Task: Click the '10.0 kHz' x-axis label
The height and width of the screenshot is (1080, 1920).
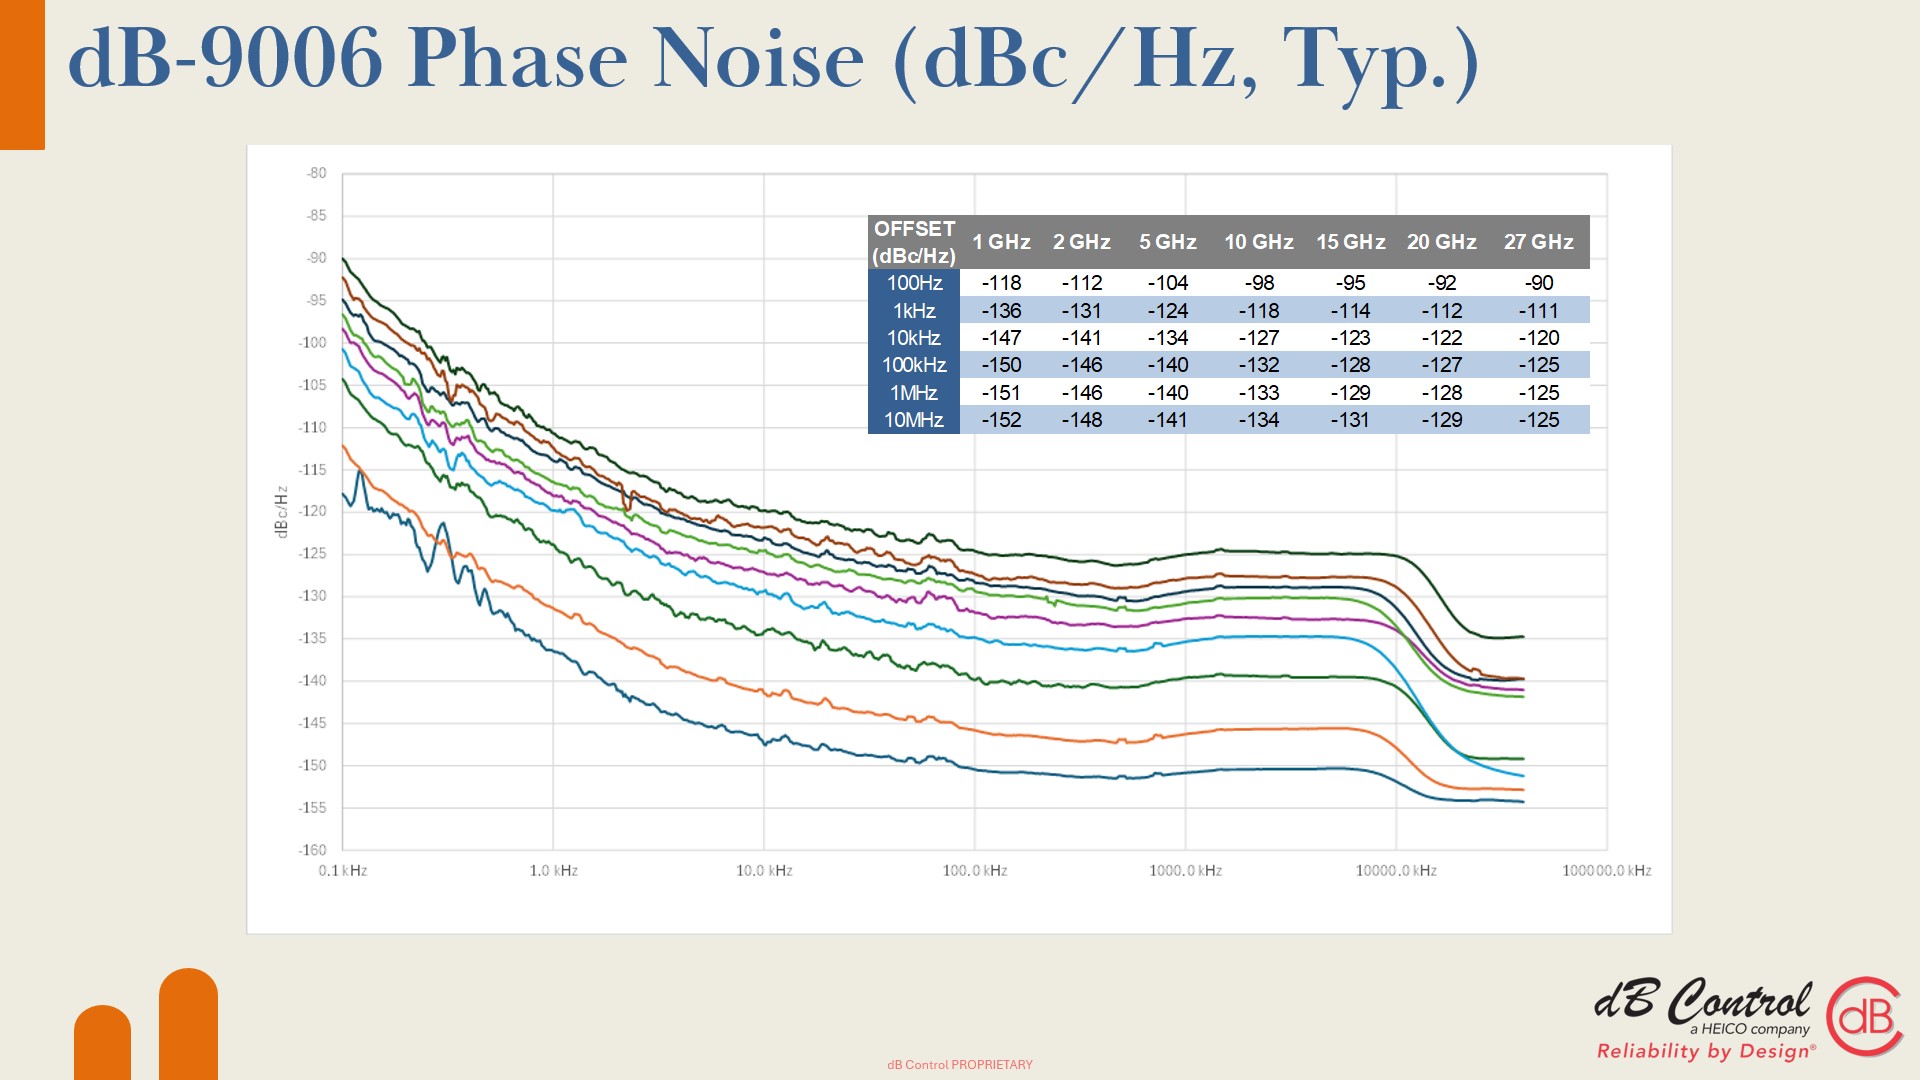Action: [764, 871]
